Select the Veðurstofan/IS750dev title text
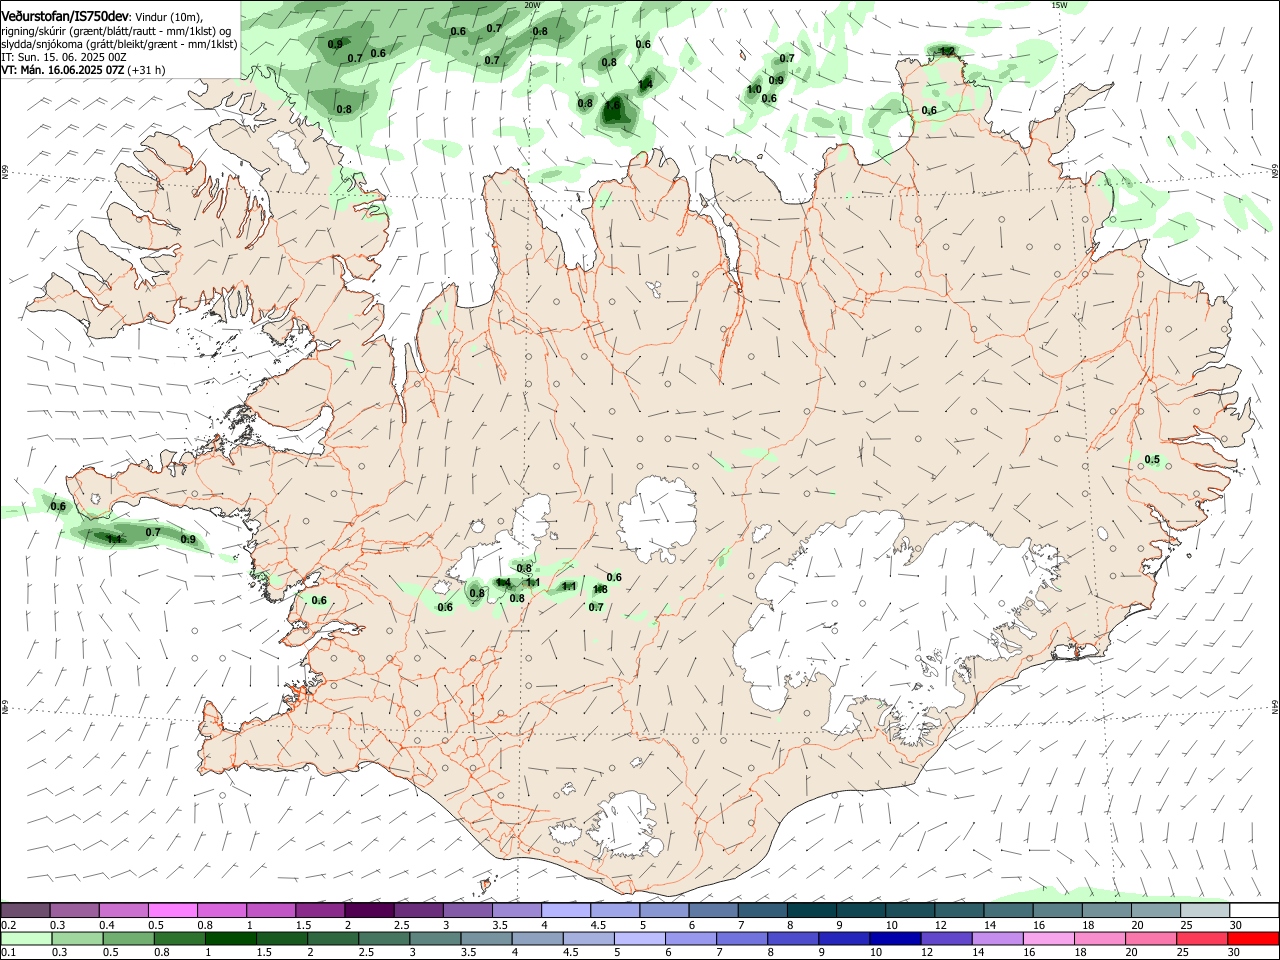 tap(65, 17)
